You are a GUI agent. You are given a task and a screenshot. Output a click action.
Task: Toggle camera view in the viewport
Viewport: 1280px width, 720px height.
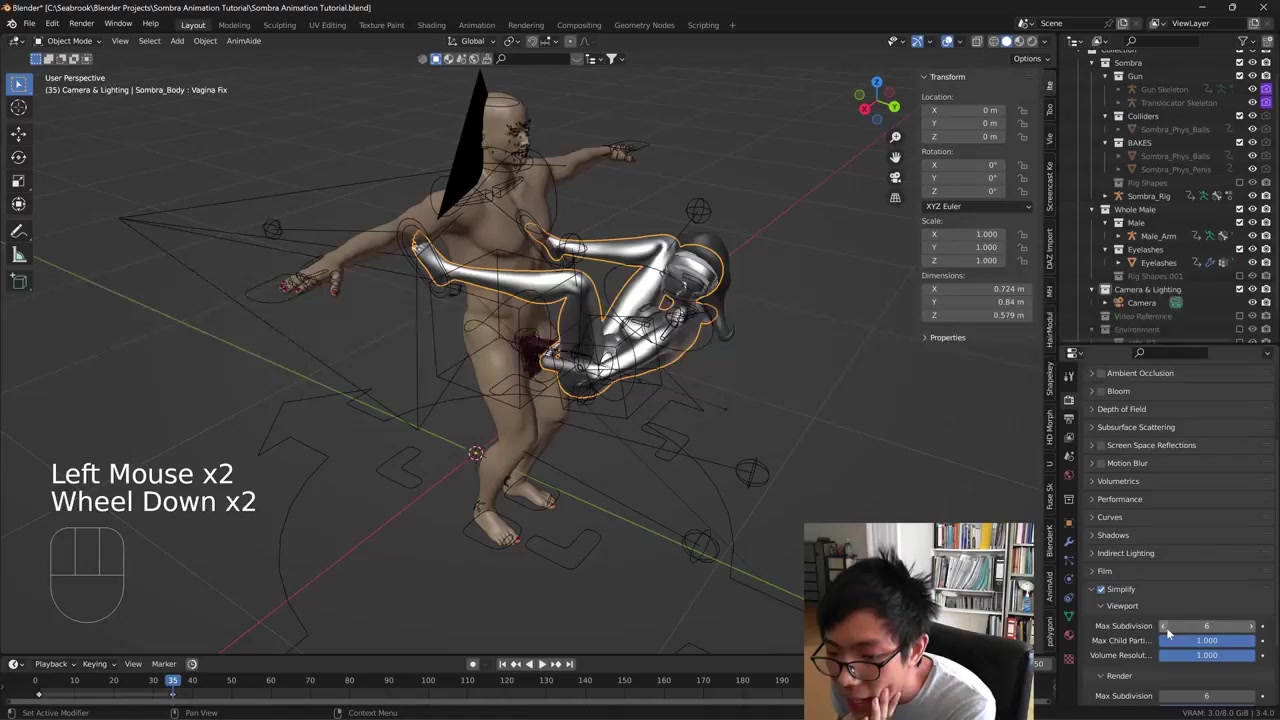point(895,177)
